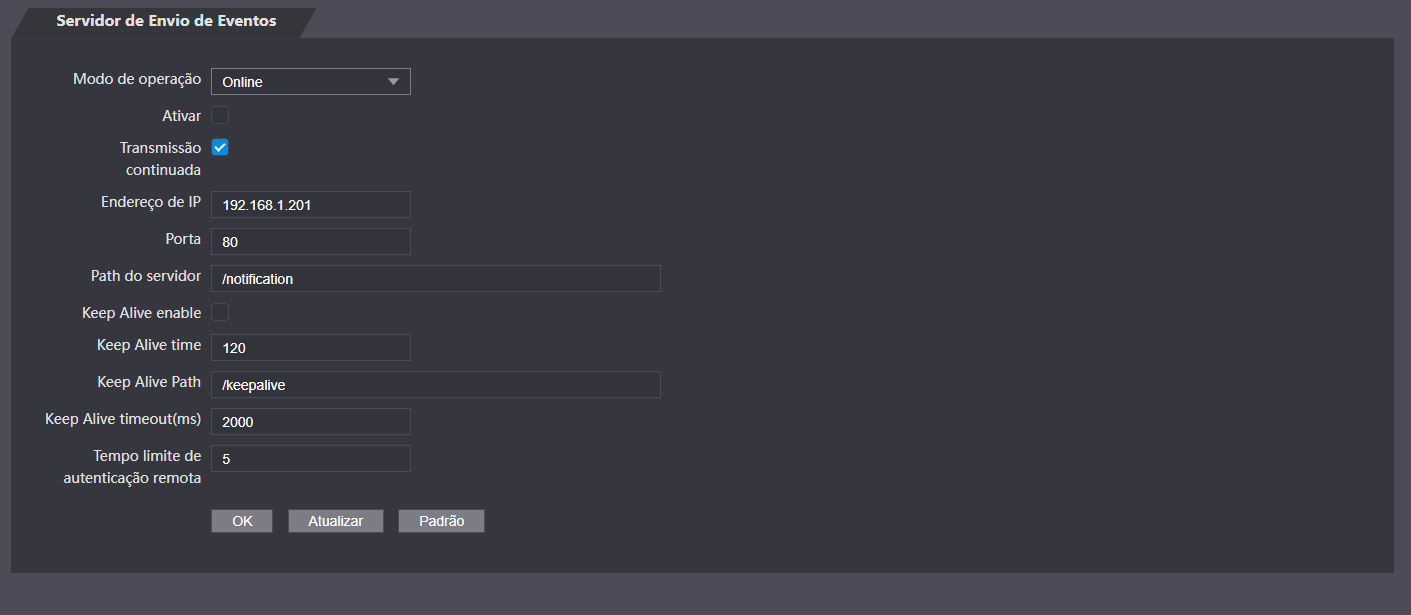Focus the Endereço de IP field
This screenshot has height=615, width=1411.
[x=311, y=204]
